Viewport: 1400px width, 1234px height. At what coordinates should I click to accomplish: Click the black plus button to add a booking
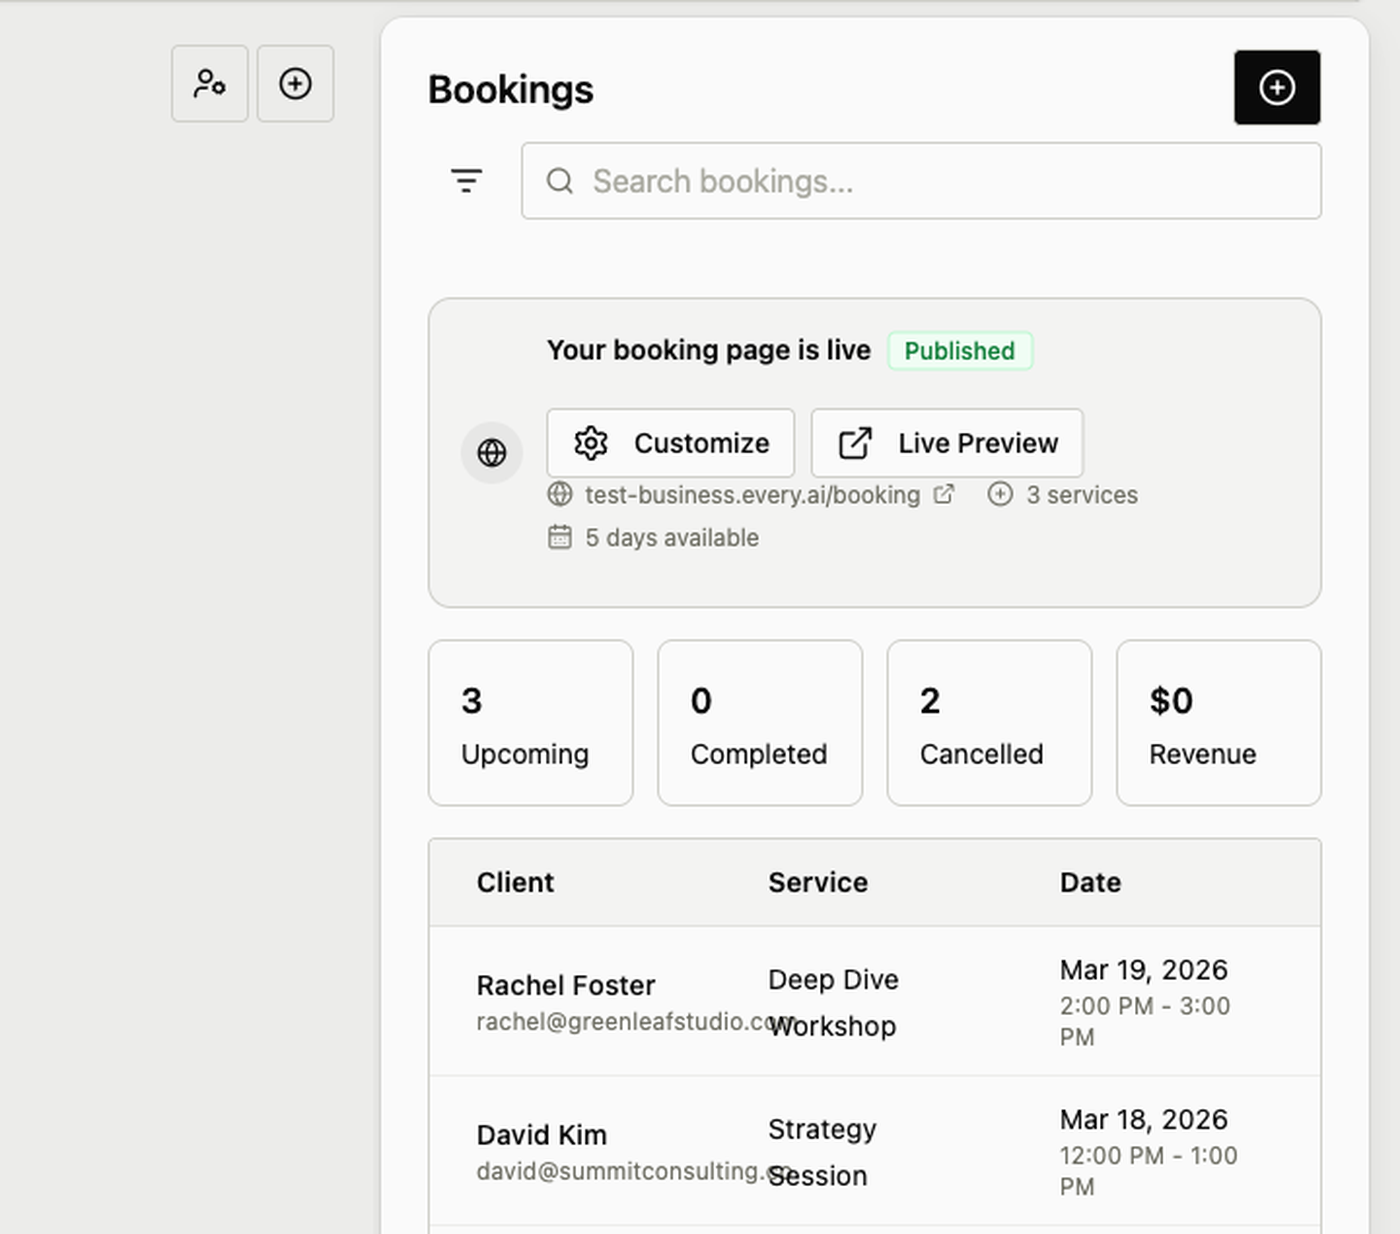tap(1277, 87)
